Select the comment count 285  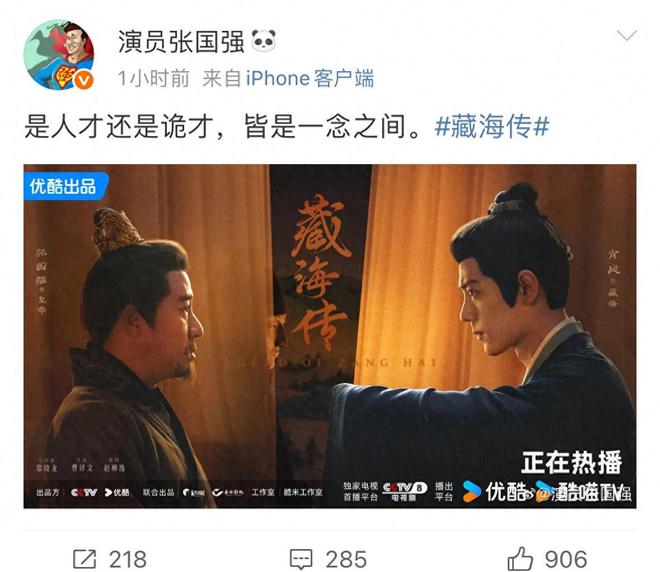pos(346,559)
